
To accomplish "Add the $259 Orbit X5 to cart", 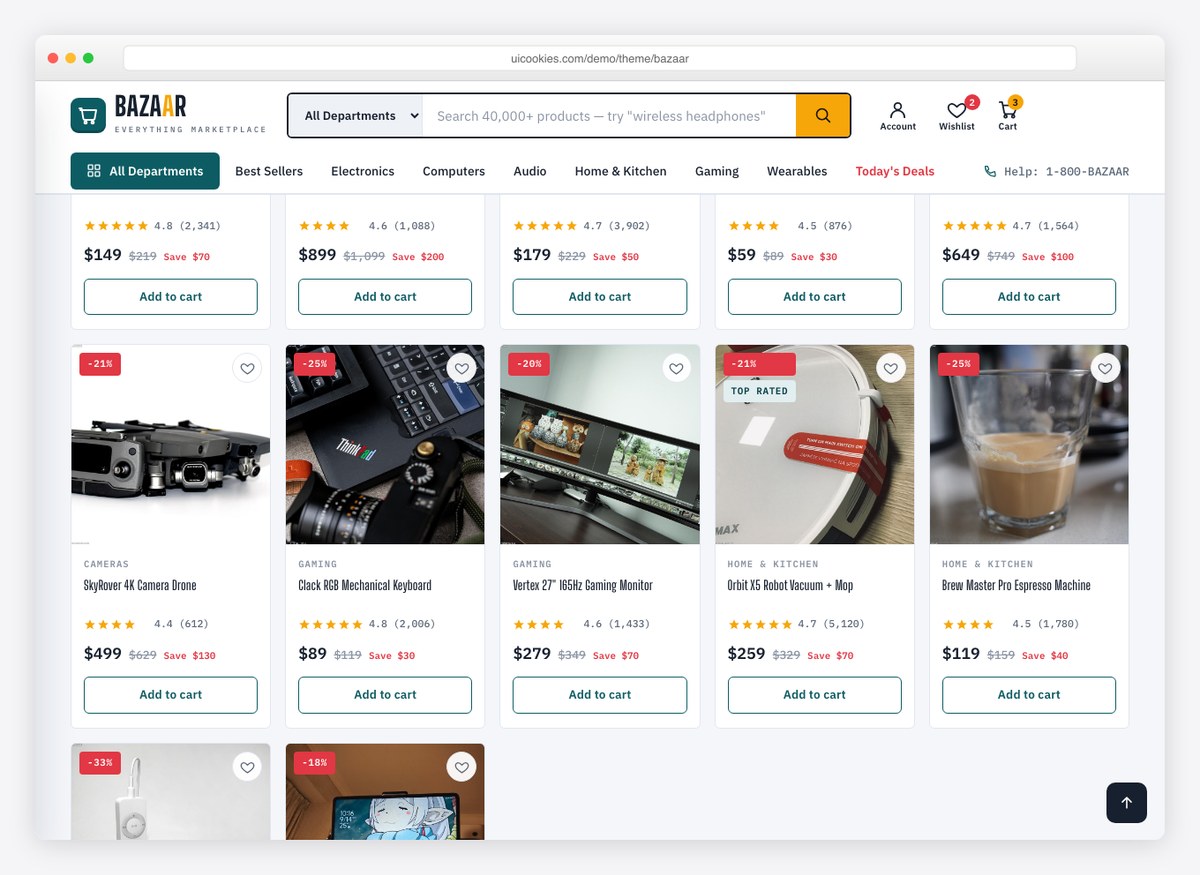I will [x=814, y=695].
